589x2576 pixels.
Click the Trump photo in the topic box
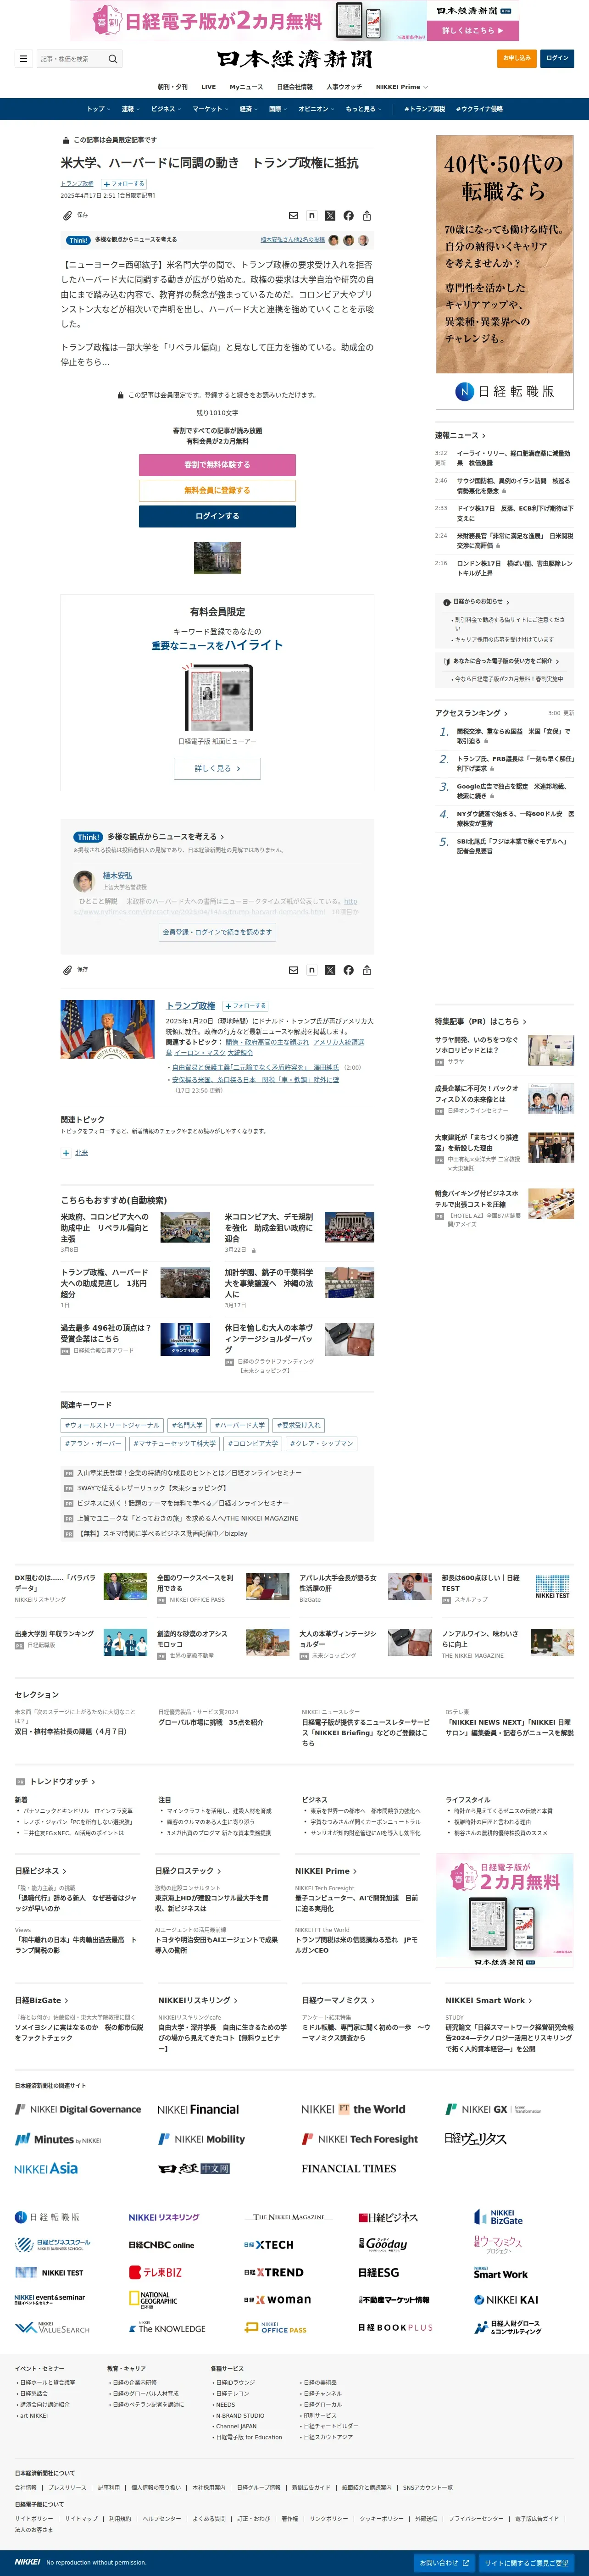coord(108,1029)
